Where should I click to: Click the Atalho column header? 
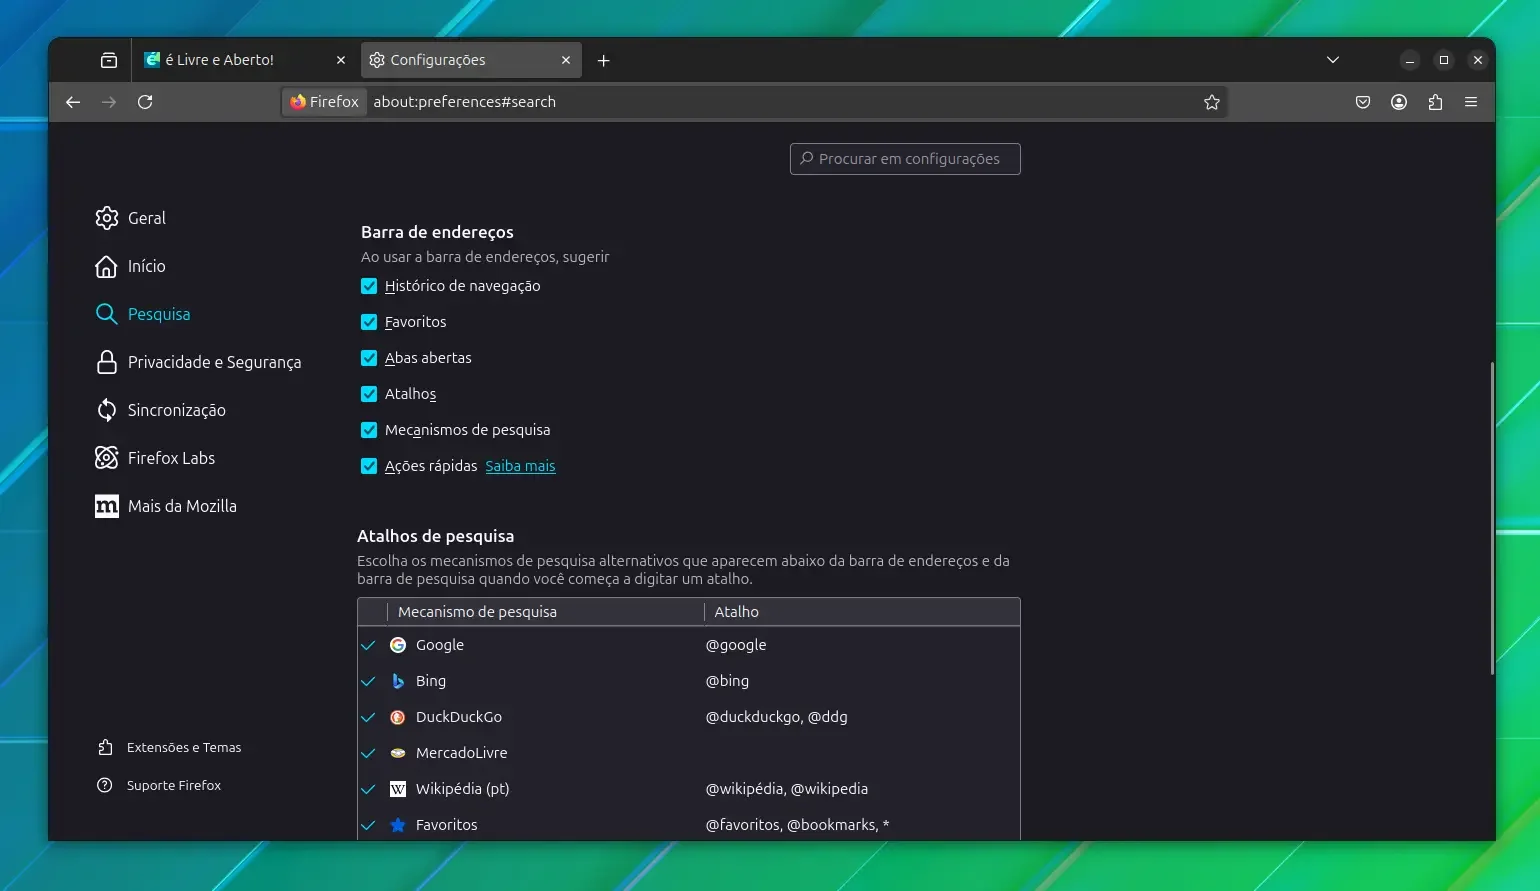coord(862,612)
